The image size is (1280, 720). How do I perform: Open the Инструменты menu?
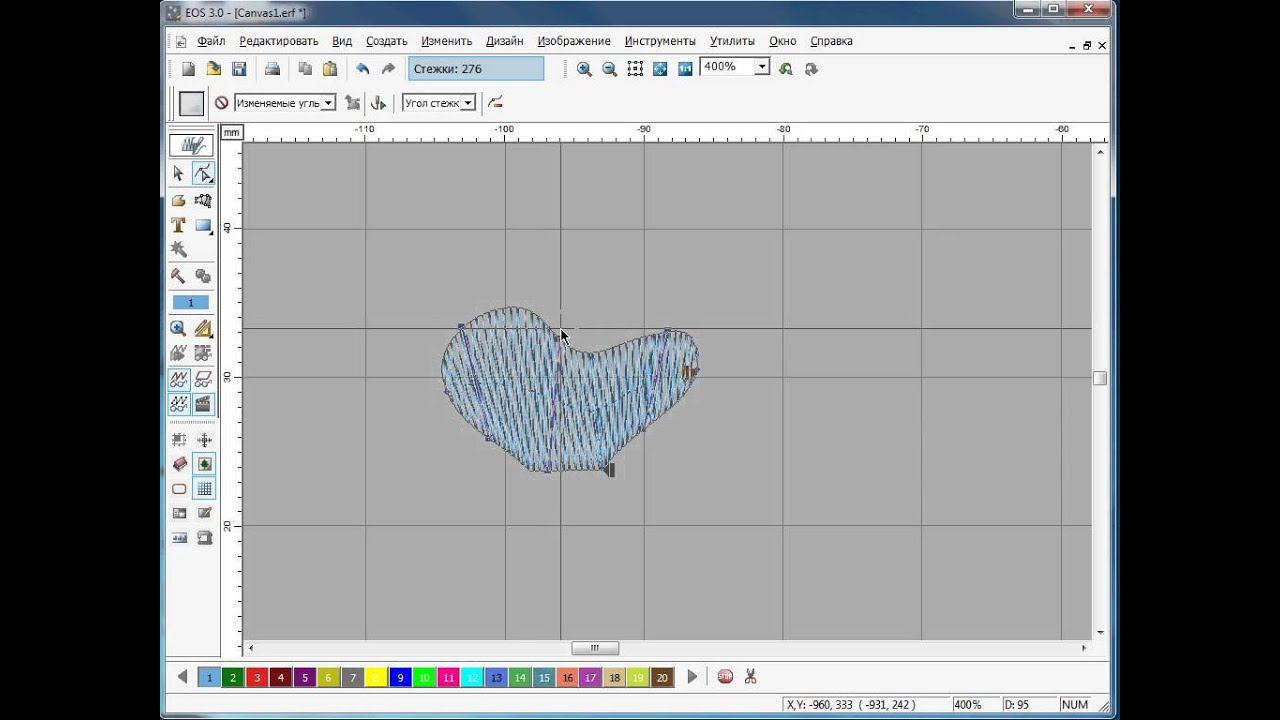(x=659, y=41)
